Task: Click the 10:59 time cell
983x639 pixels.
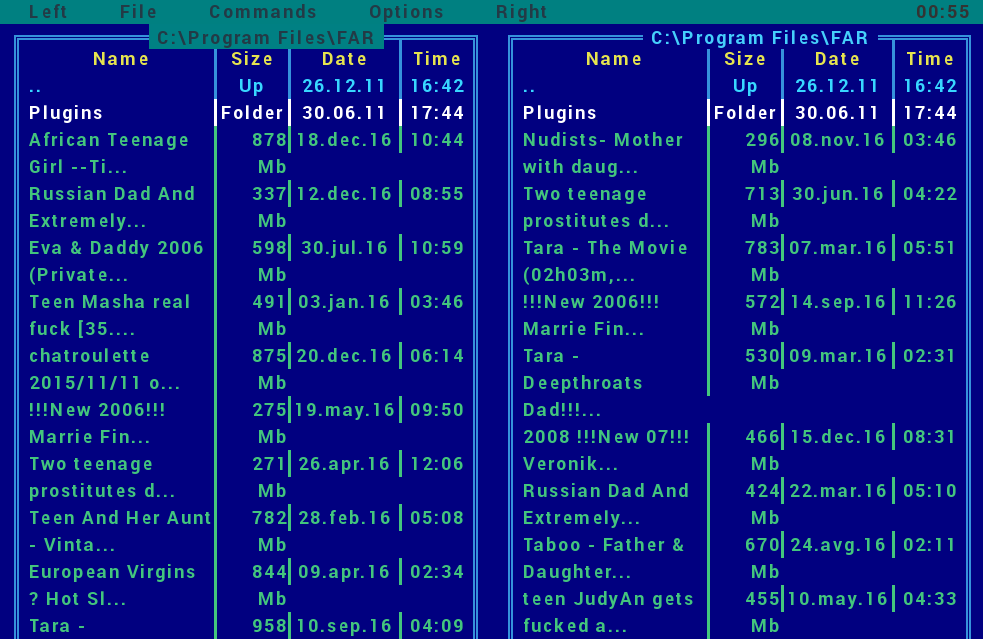Action: [x=437, y=248]
